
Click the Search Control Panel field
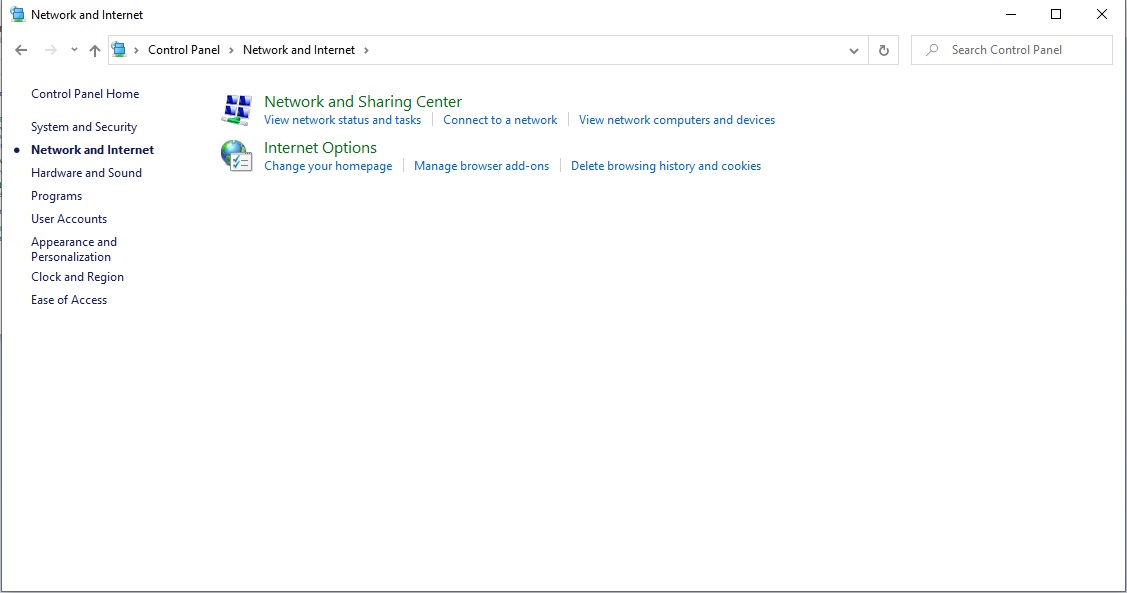1012,50
